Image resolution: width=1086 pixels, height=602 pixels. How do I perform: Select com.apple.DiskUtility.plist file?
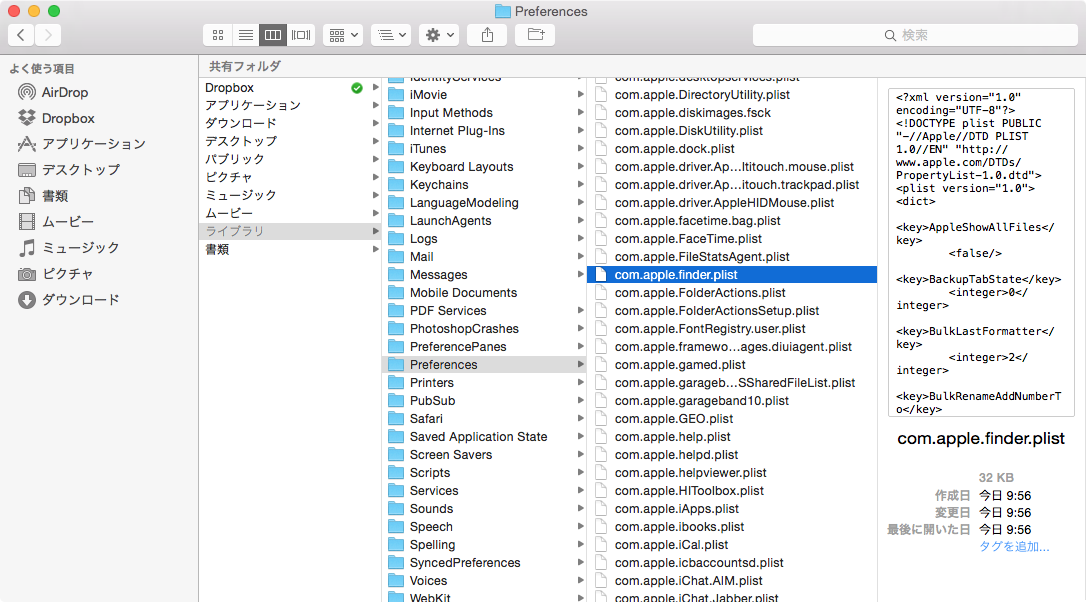click(x=732, y=131)
